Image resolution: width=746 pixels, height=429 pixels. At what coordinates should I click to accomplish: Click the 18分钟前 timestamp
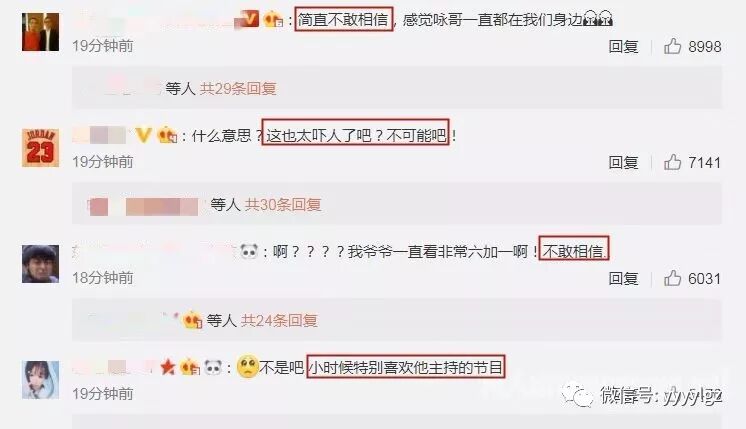[x=103, y=278]
